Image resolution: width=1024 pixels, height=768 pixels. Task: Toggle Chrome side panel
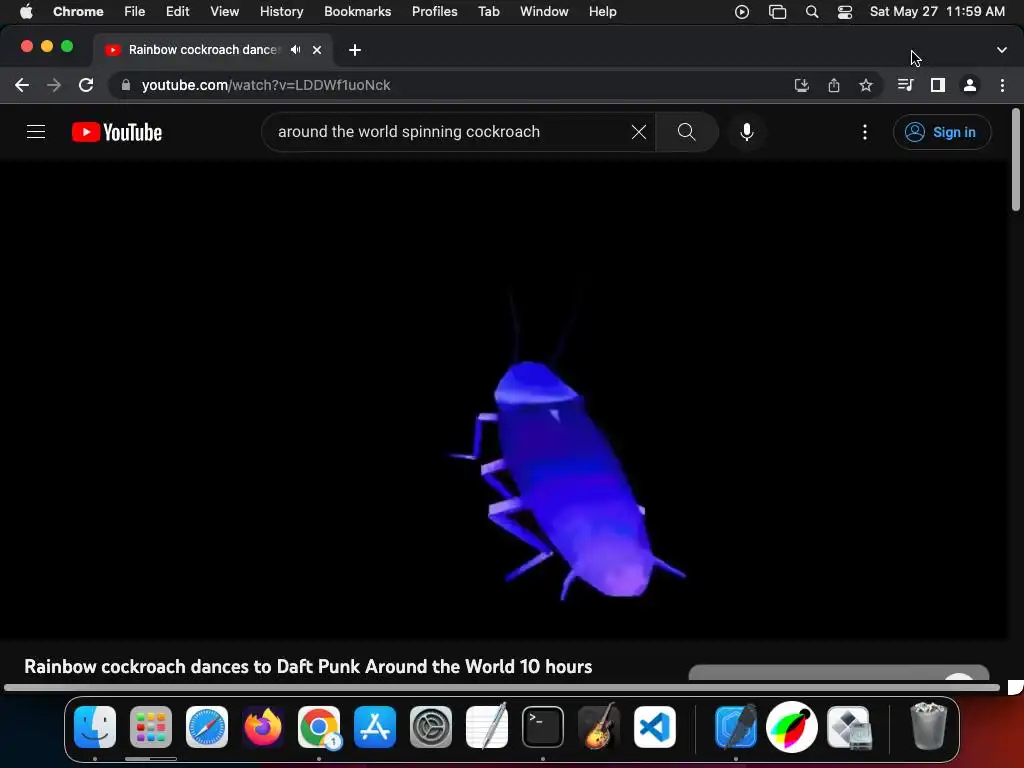click(938, 85)
